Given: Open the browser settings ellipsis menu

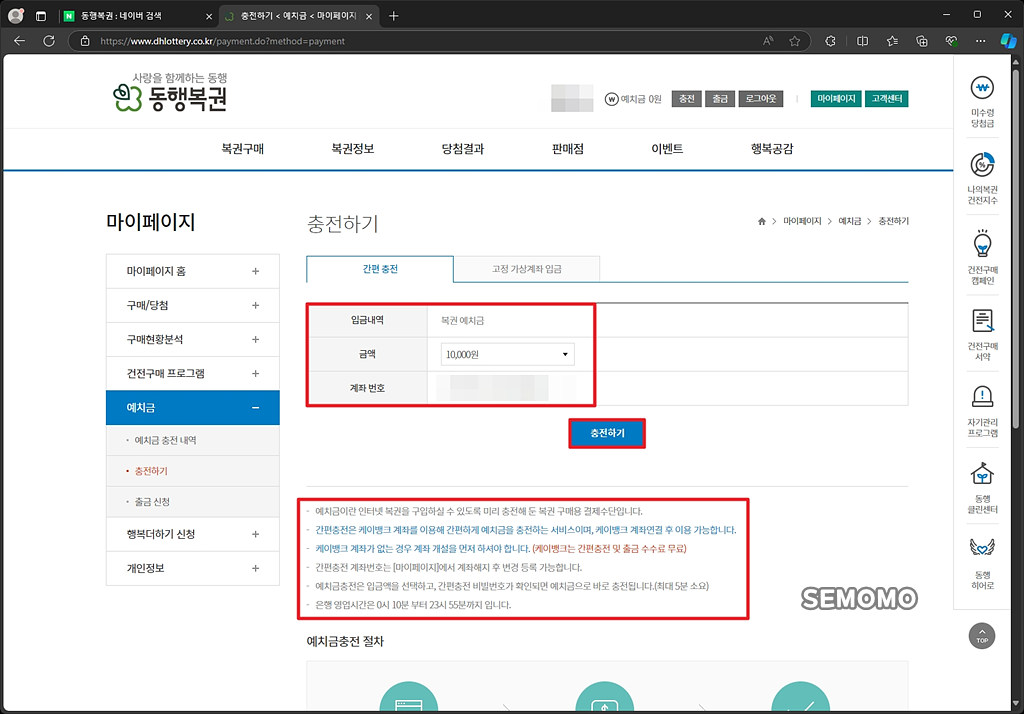Looking at the screenshot, I should (980, 41).
